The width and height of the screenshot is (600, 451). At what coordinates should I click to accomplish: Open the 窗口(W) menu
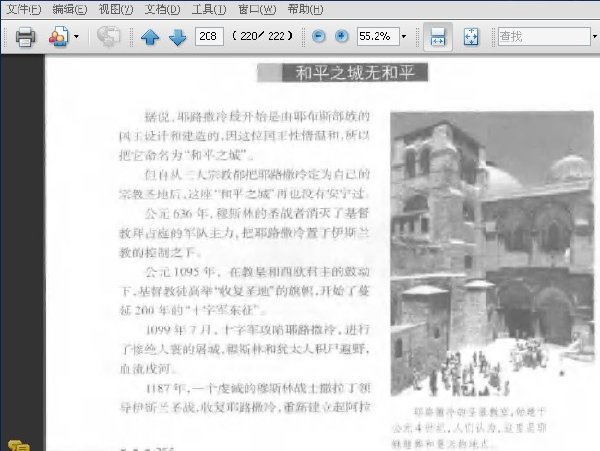pos(257,9)
